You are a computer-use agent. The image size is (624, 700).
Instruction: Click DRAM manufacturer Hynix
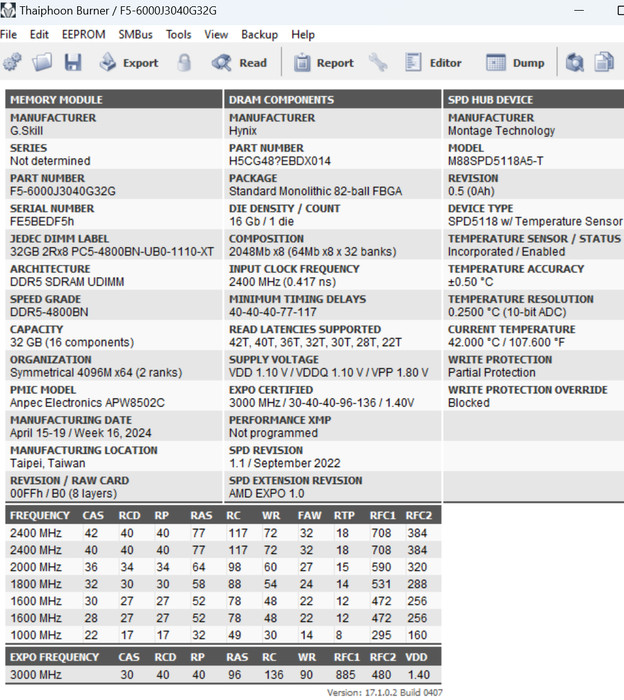[x=243, y=131]
